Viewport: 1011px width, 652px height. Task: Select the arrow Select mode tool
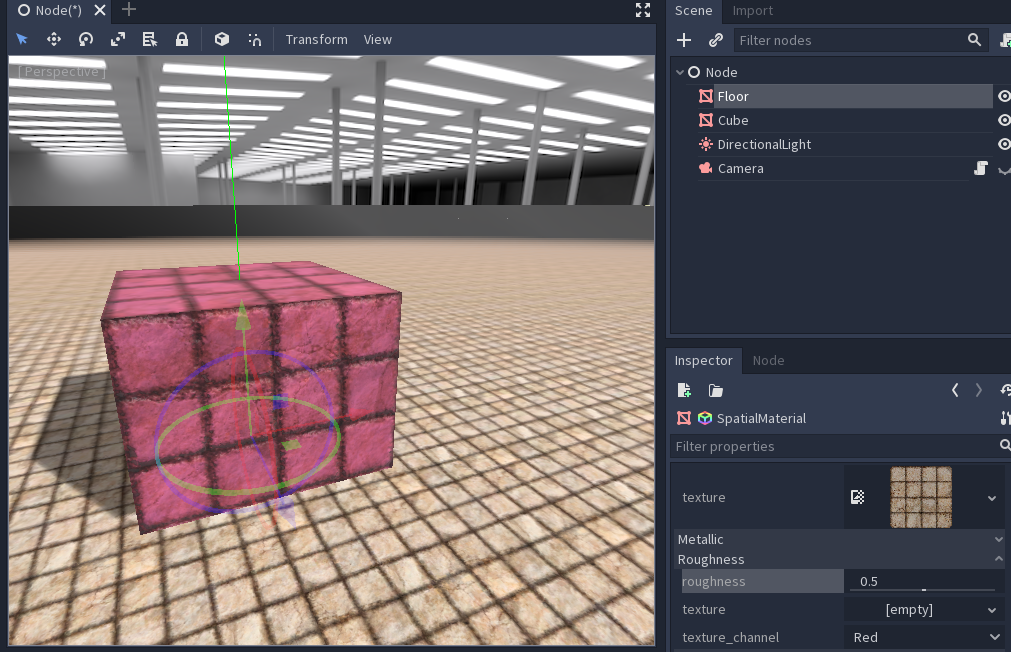click(x=22, y=39)
